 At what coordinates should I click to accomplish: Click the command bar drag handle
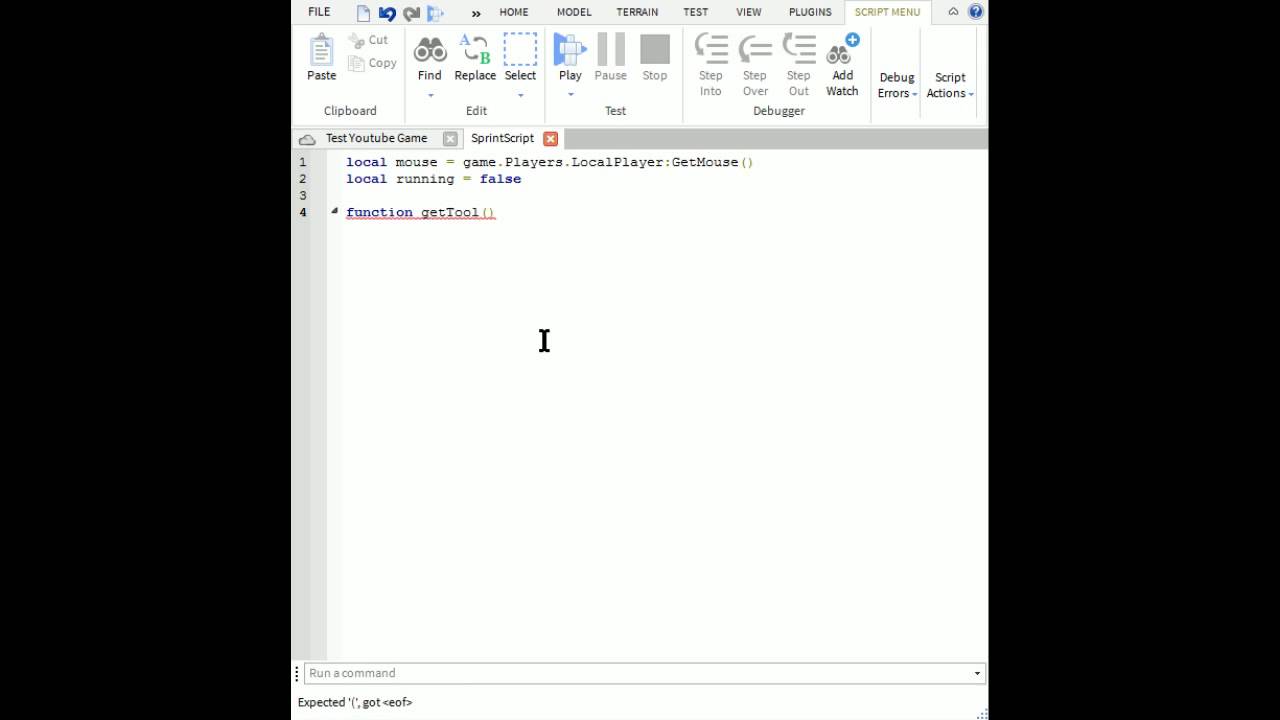coord(297,674)
